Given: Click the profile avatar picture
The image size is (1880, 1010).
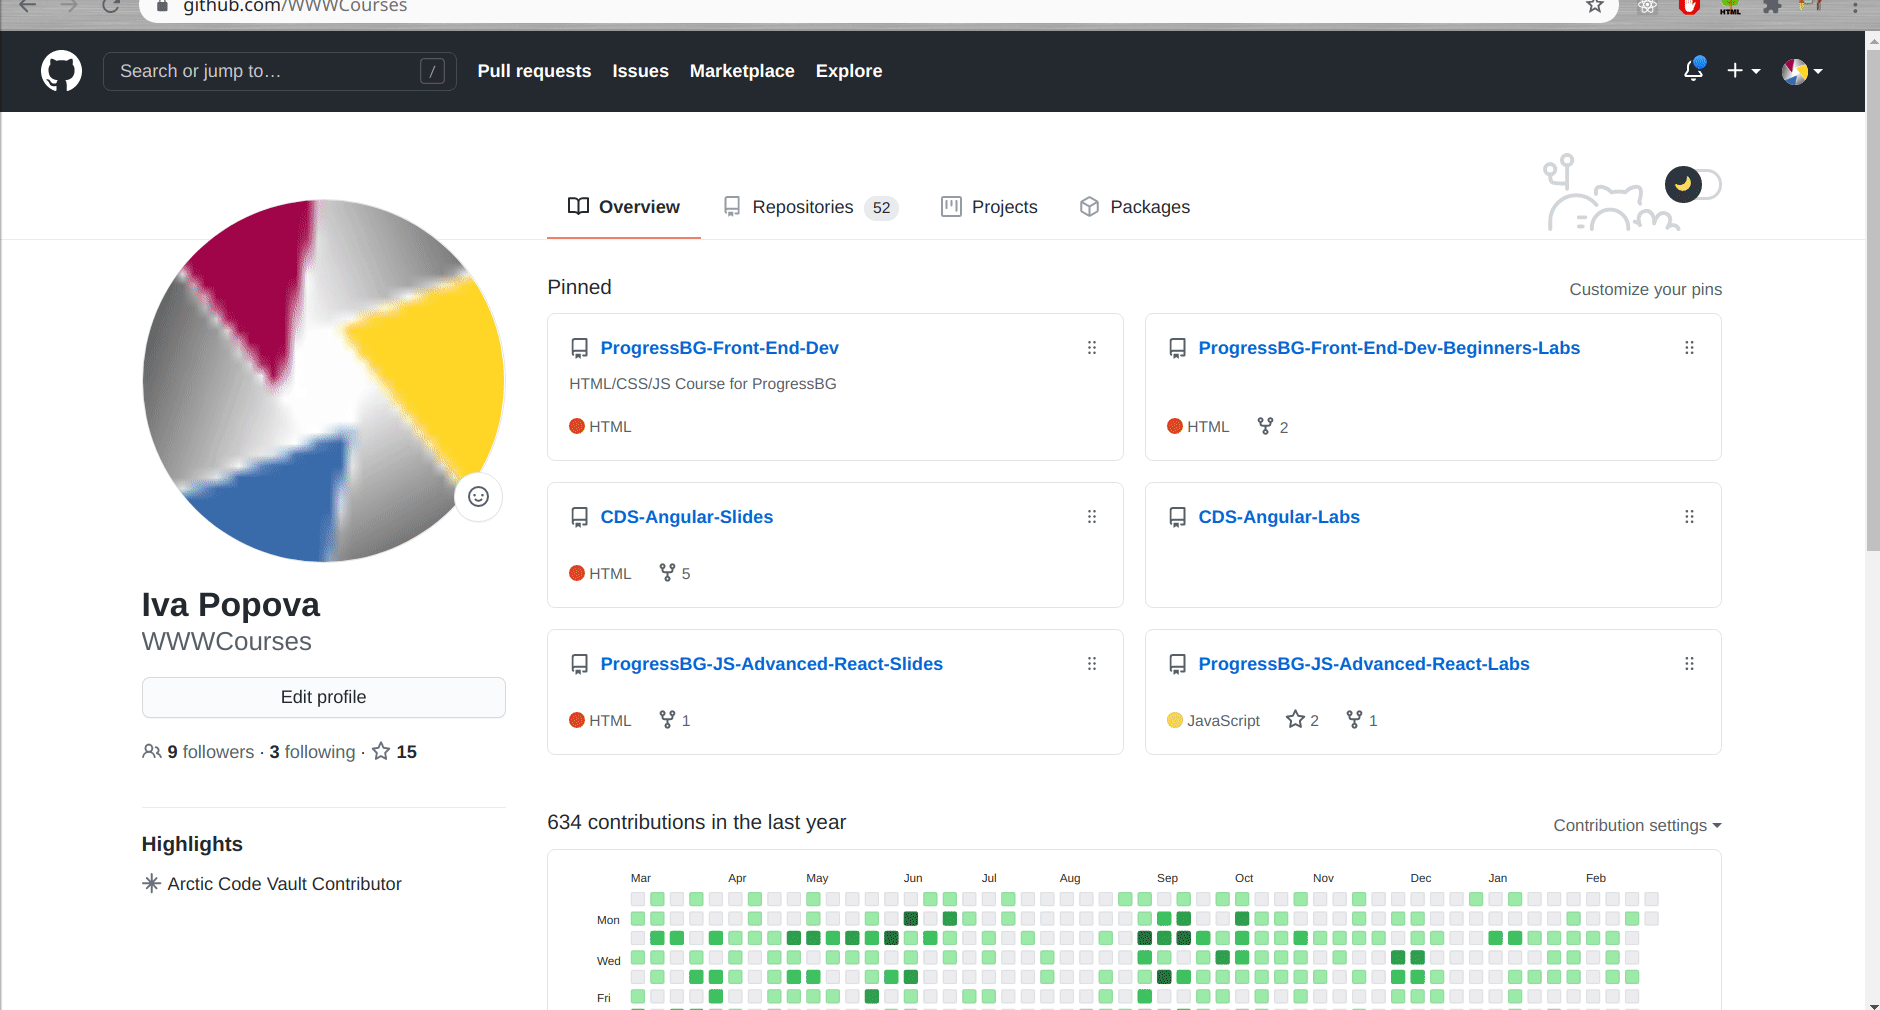Looking at the screenshot, I should pyautogui.click(x=324, y=381).
